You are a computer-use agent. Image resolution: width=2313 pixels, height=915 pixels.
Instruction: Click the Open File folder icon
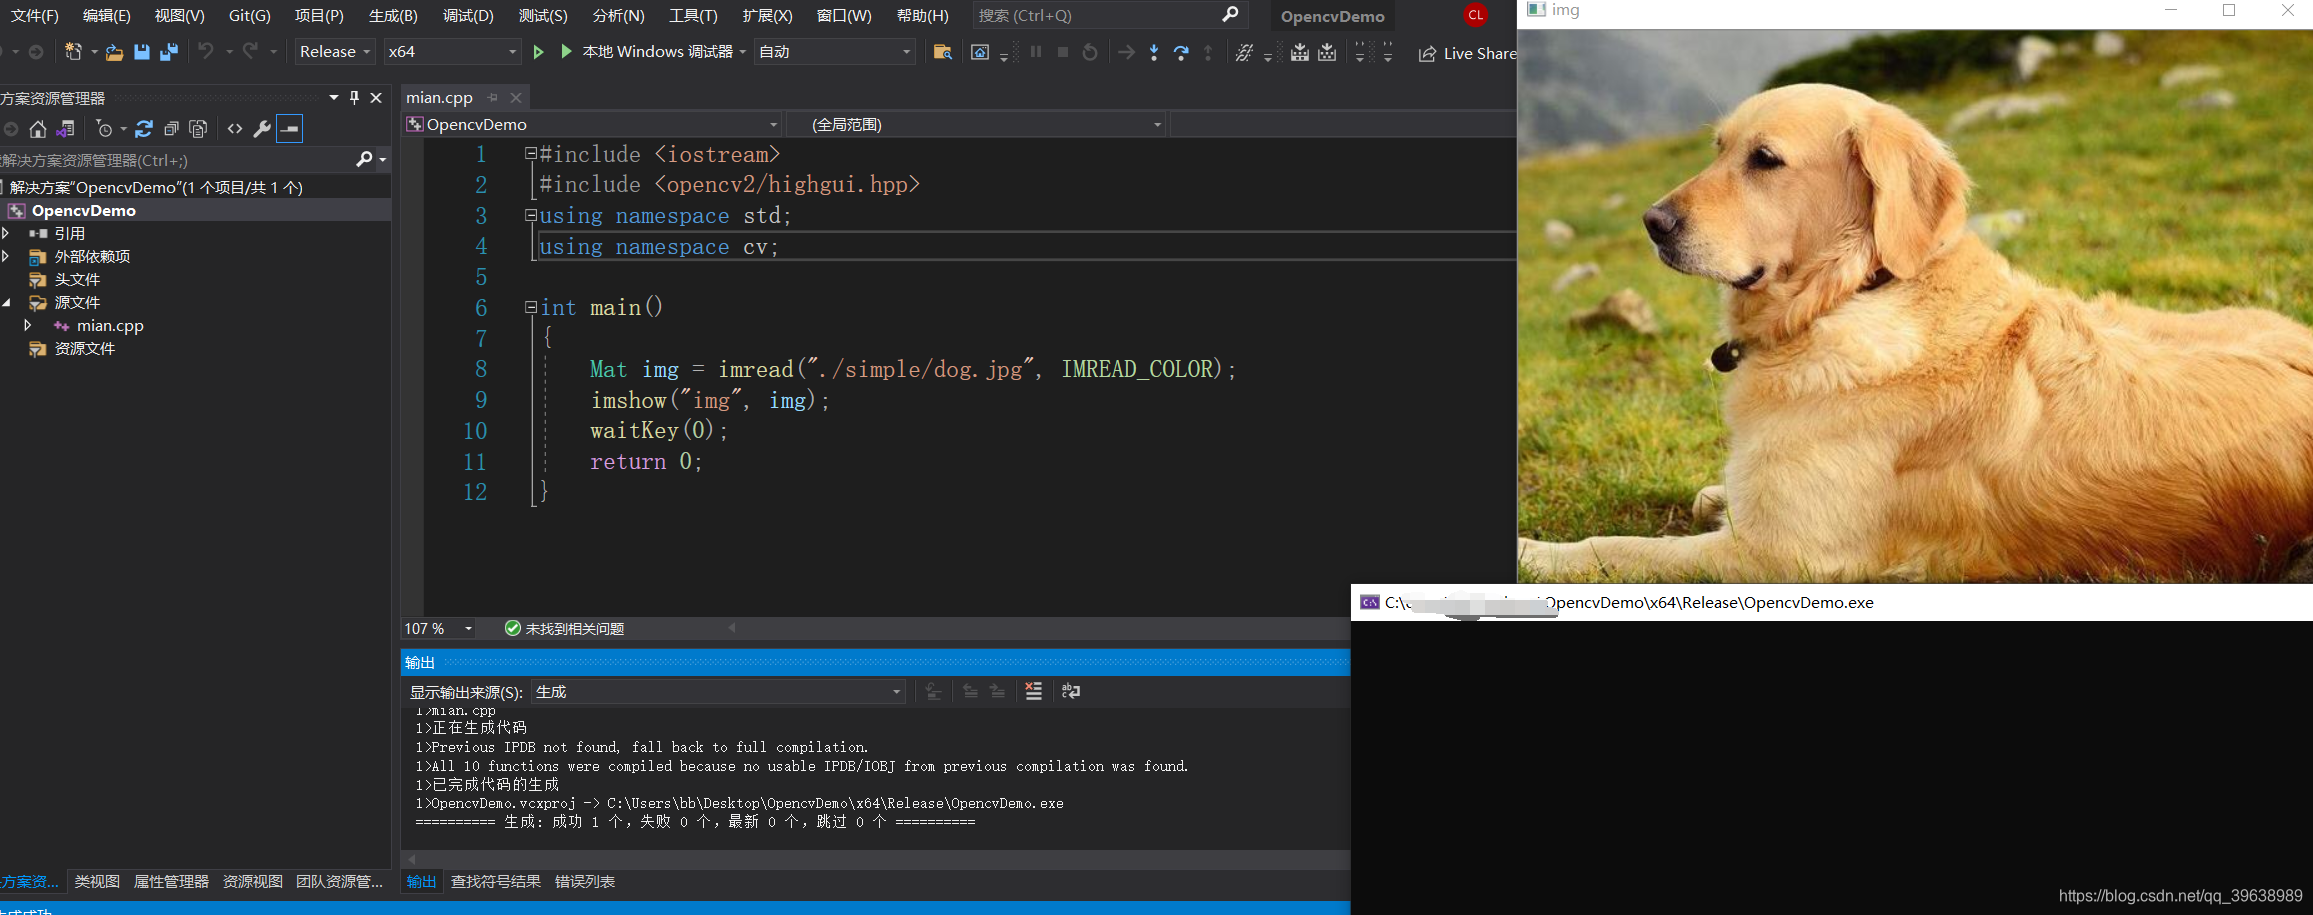pyautogui.click(x=114, y=52)
